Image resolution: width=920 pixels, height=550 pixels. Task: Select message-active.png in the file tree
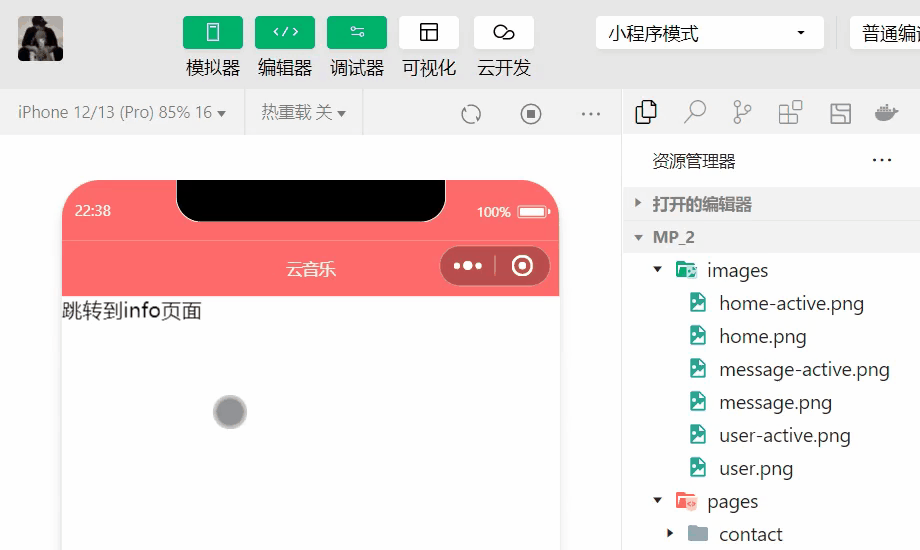[x=804, y=370]
